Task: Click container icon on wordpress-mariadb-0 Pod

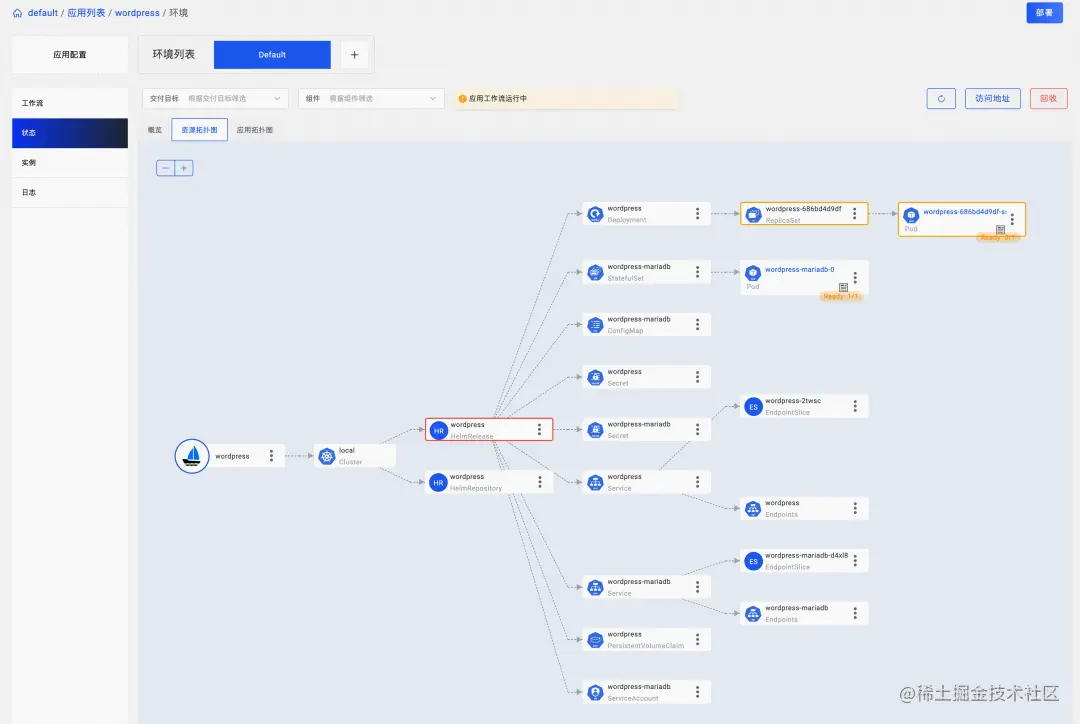Action: point(843,287)
